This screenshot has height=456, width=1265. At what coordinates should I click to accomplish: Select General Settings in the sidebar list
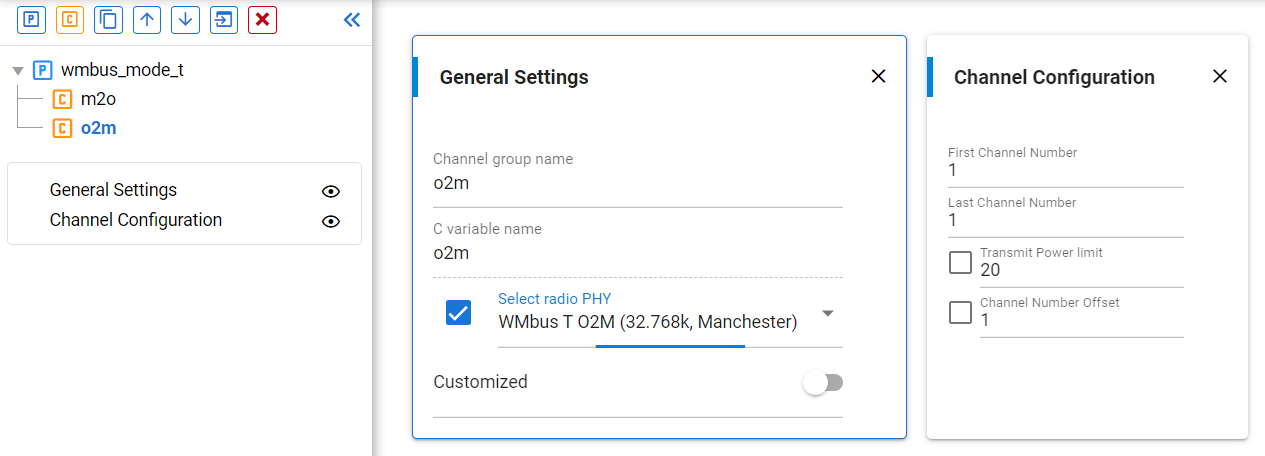point(113,190)
